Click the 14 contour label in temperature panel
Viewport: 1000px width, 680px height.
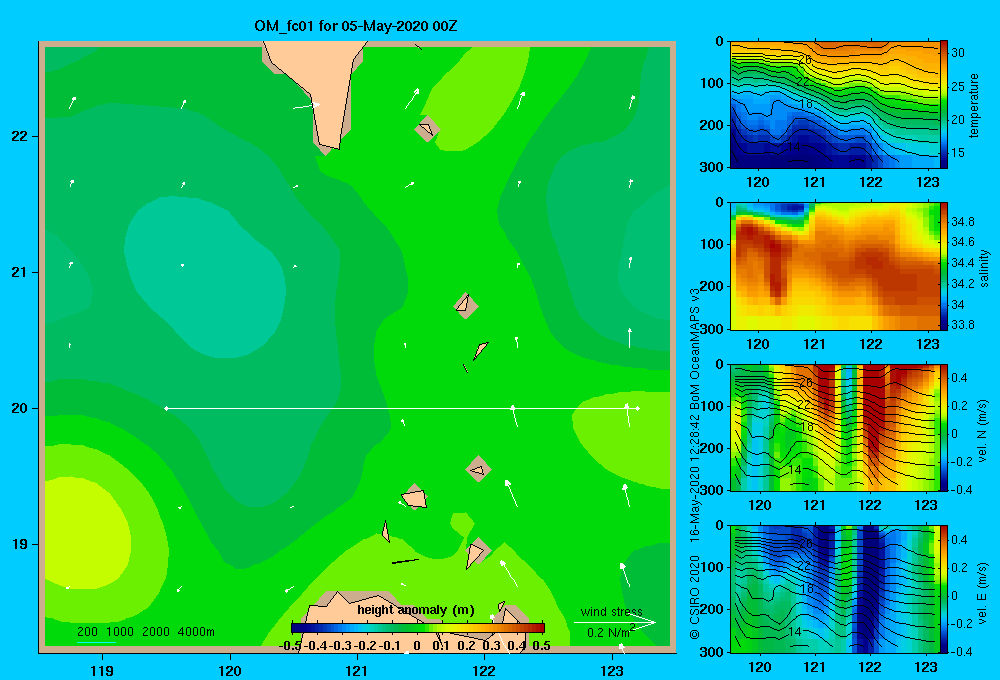[794, 147]
